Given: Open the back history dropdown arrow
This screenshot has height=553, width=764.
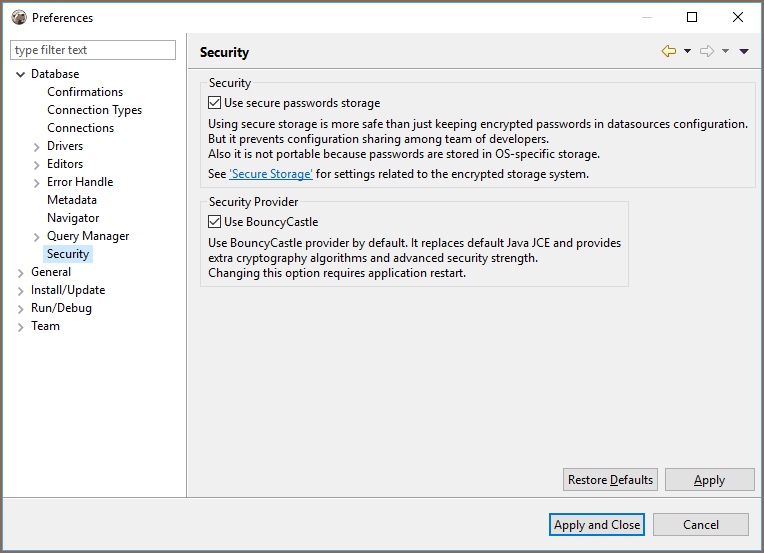Looking at the screenshot, I should pos(687,51).
